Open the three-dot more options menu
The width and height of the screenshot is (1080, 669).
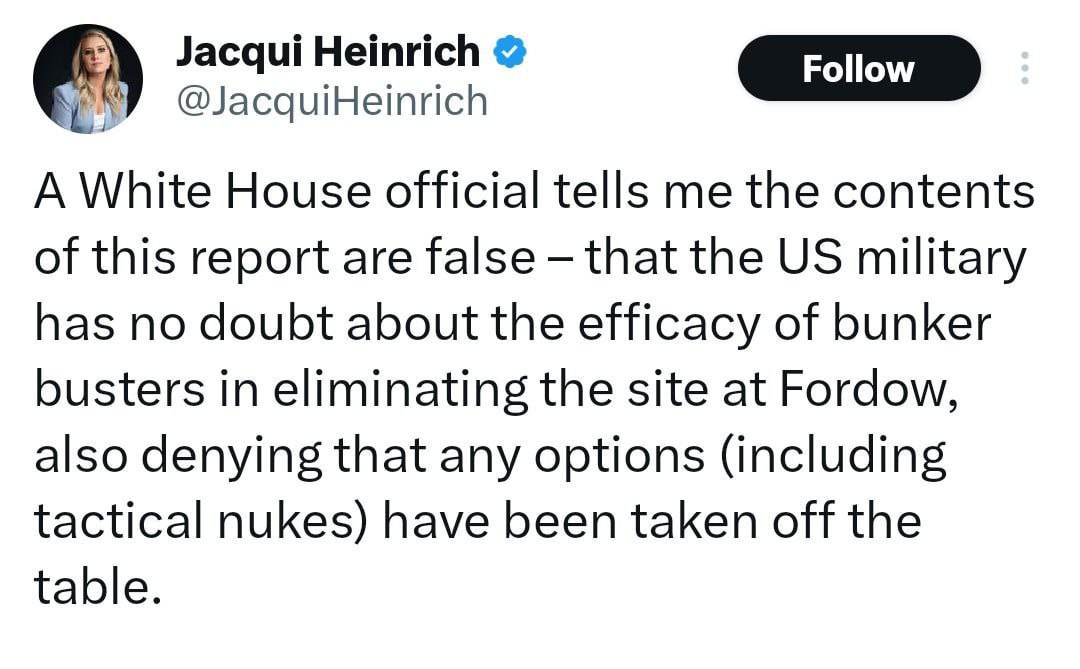1023,68
